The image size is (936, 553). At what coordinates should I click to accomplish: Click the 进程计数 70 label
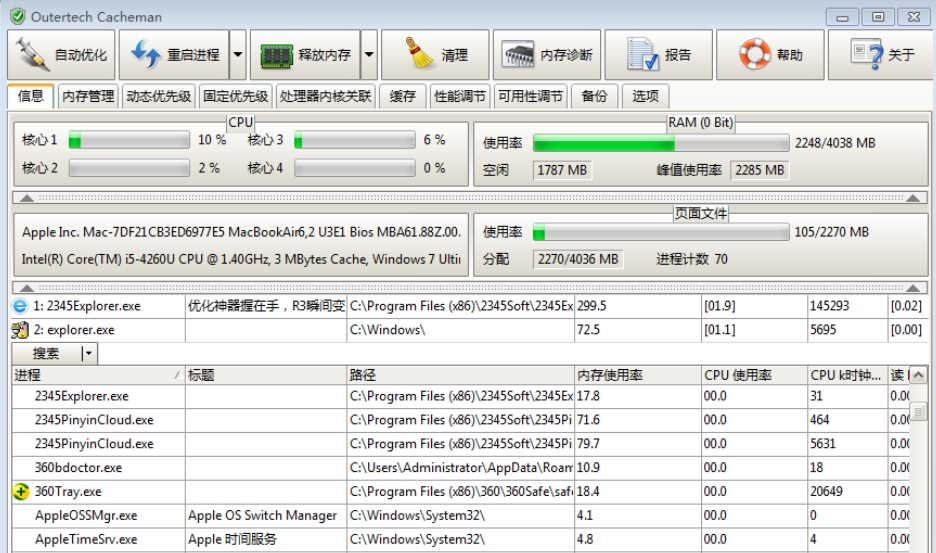692,259
